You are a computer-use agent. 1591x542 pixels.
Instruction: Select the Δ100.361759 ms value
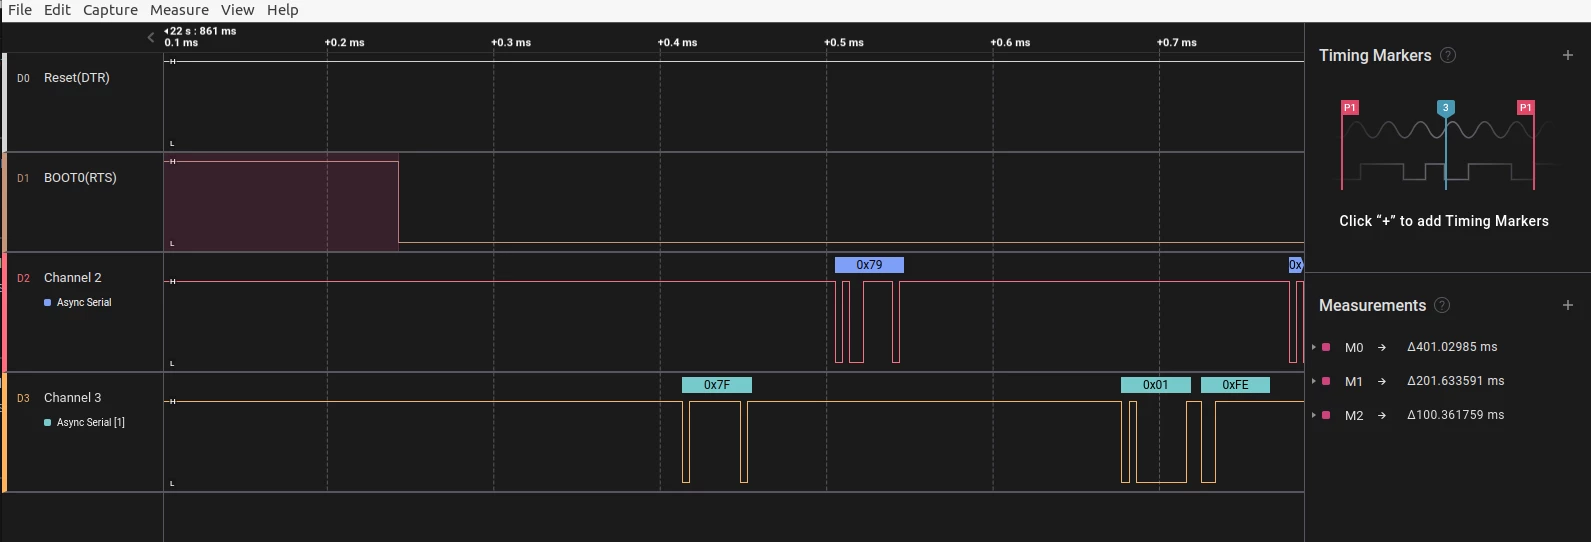pos(1455,415)
